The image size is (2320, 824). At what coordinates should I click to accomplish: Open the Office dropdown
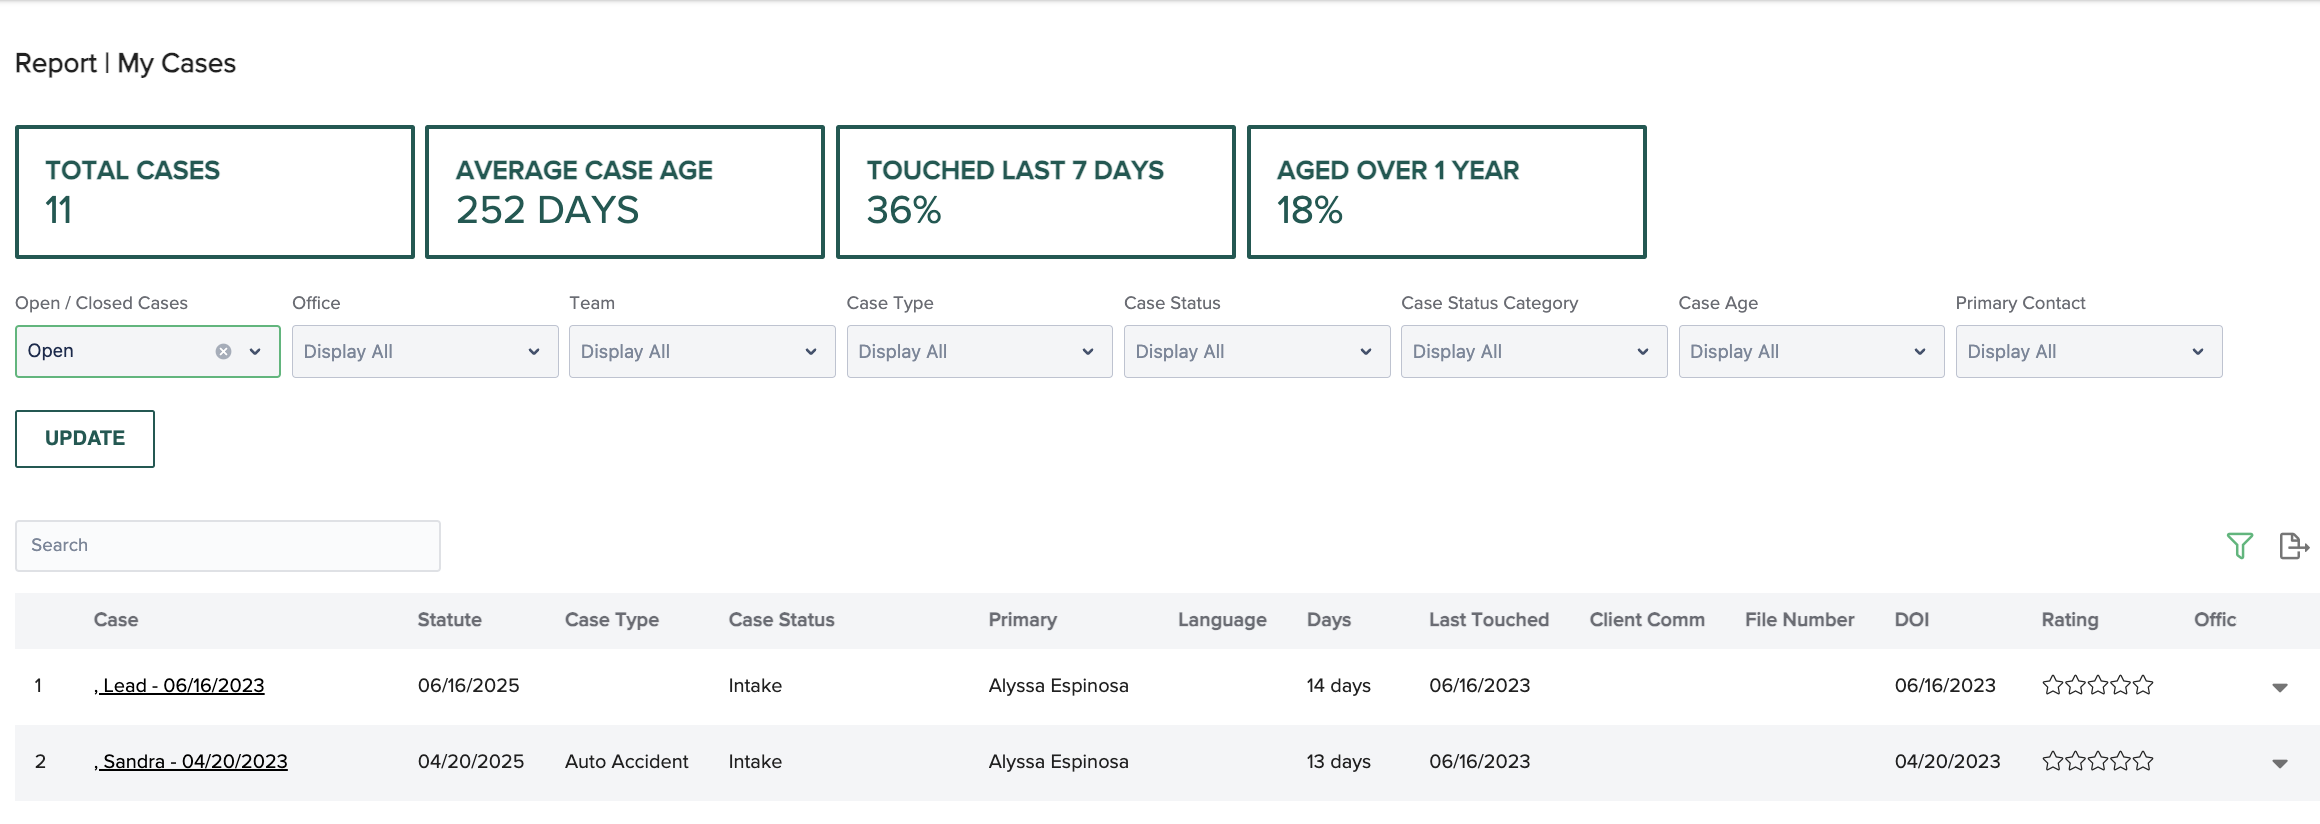pyautogui.click(x=424, y=352)
